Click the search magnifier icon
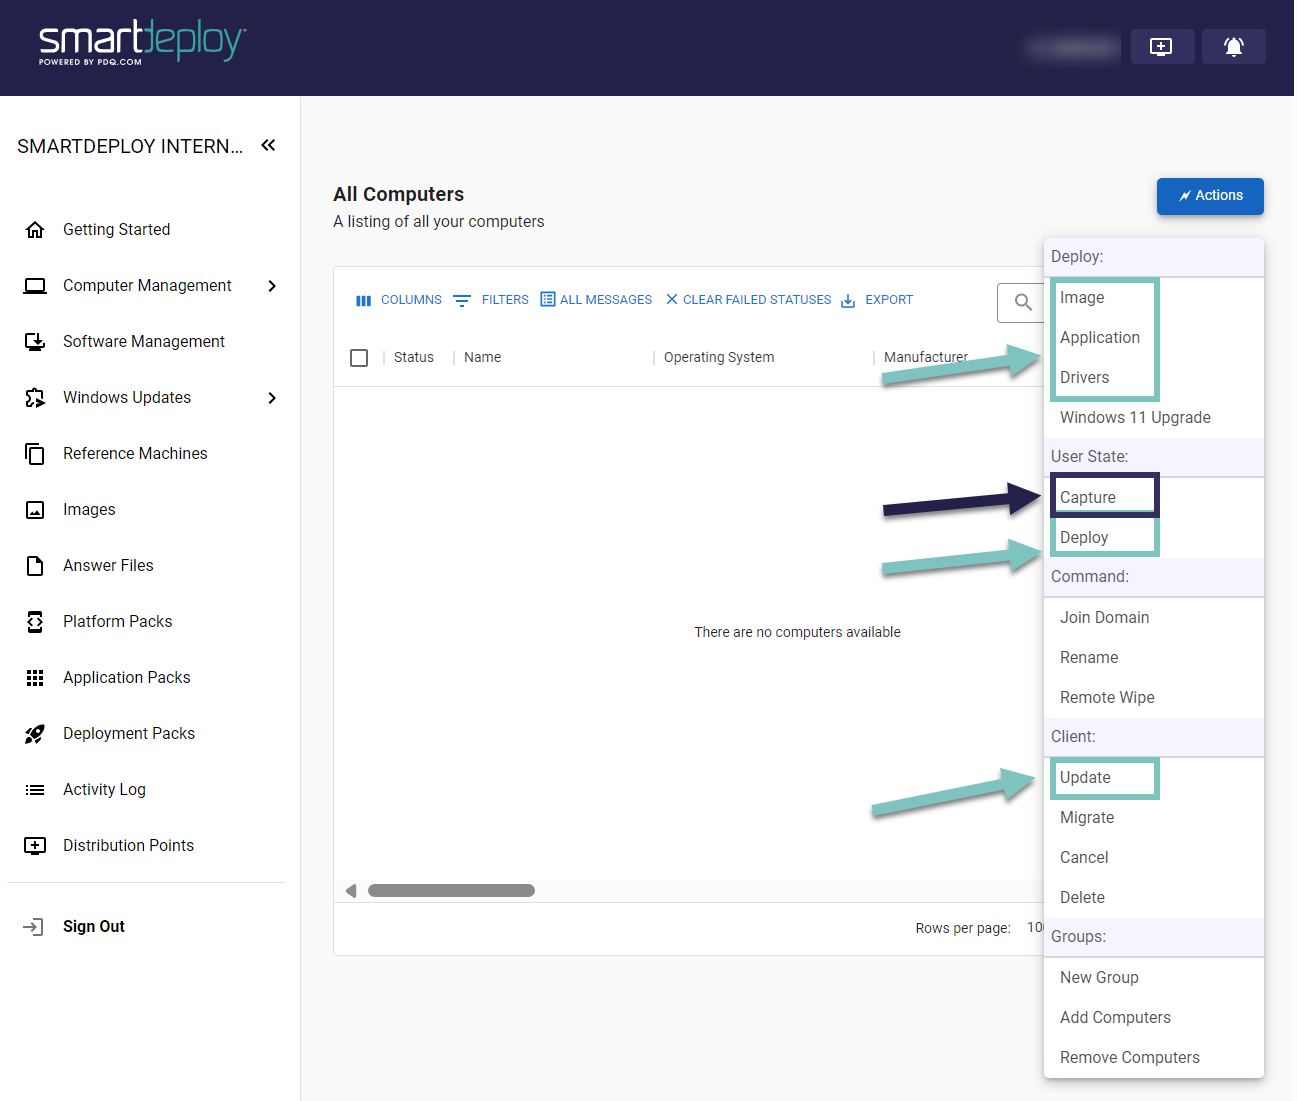The width and height of the screenshot is (1297, 1101). [x=1022, y=302]
